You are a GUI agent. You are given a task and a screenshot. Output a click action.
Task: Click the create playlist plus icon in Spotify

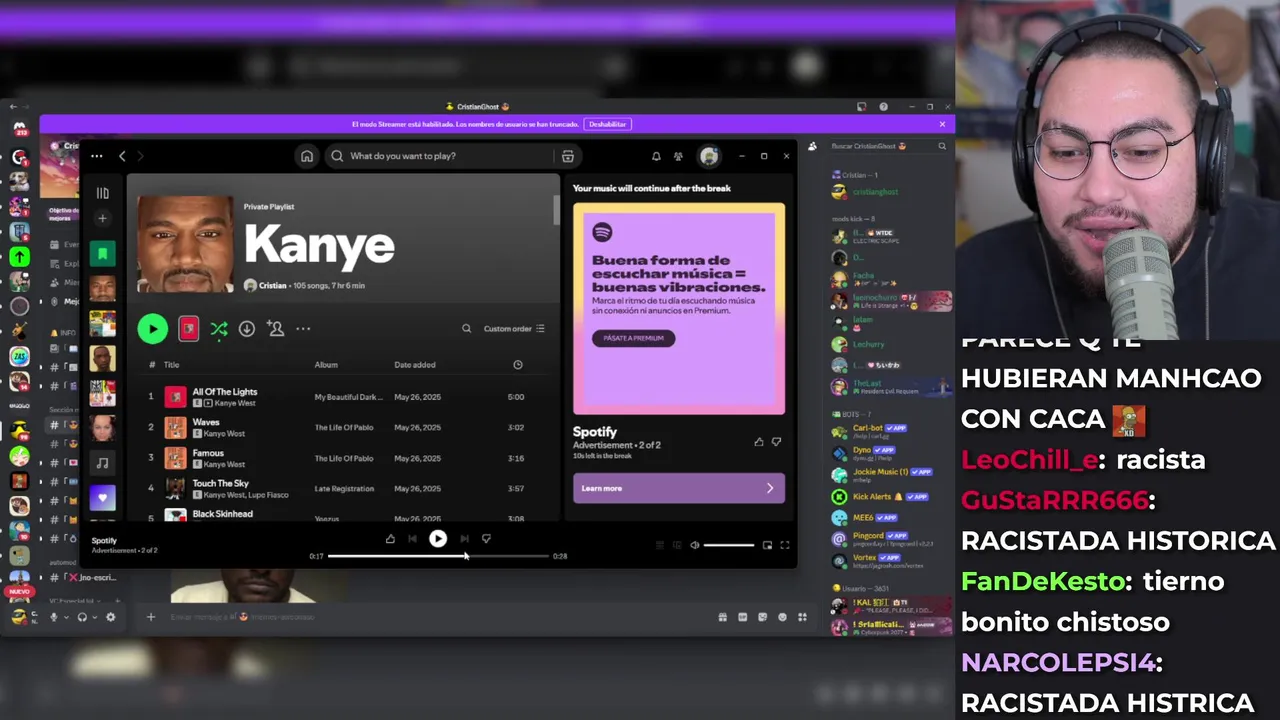(102, 218)
